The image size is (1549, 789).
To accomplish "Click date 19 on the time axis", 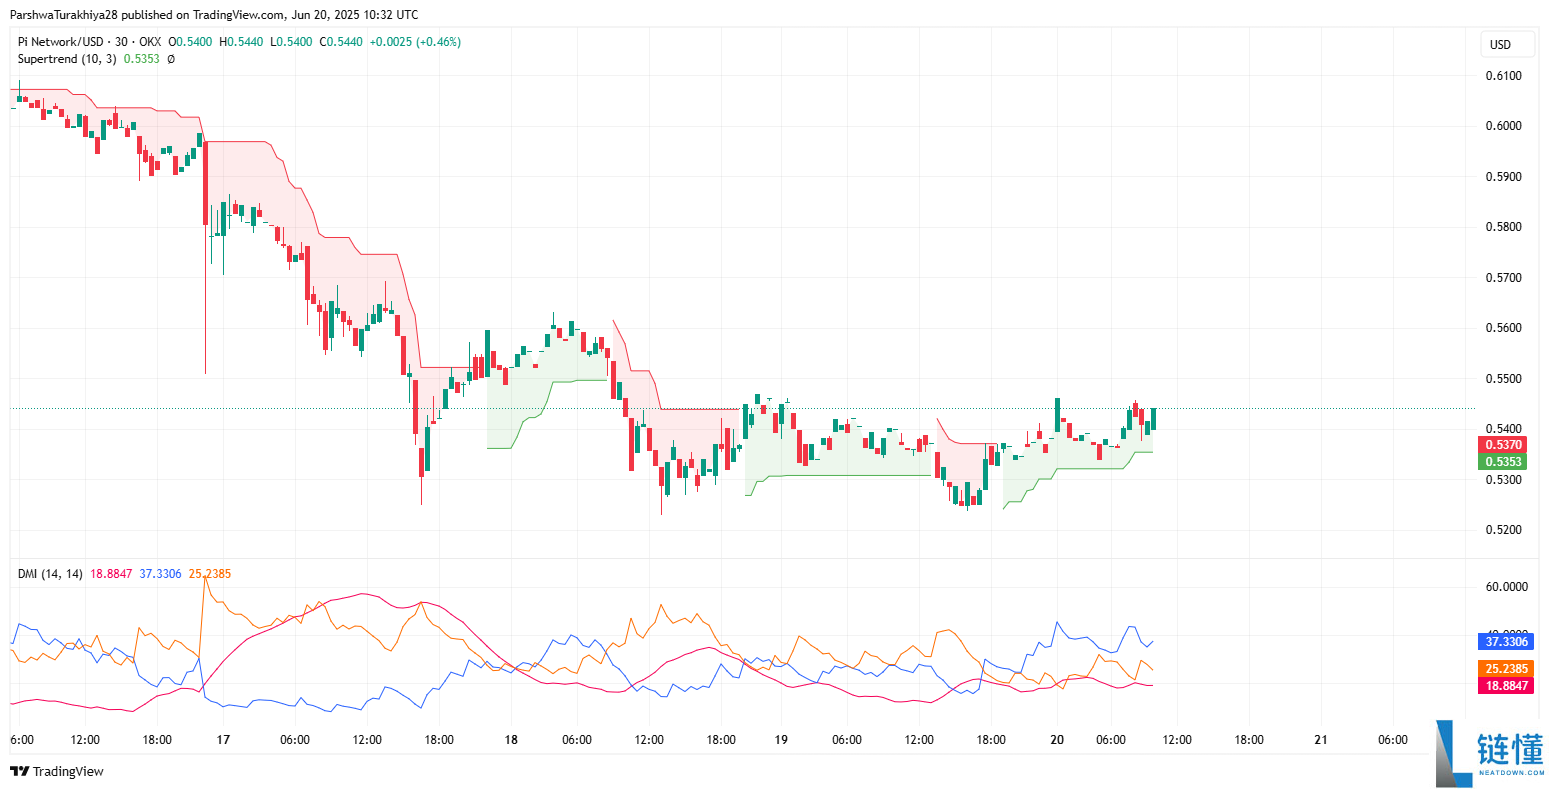I will (x=781, y=740).
